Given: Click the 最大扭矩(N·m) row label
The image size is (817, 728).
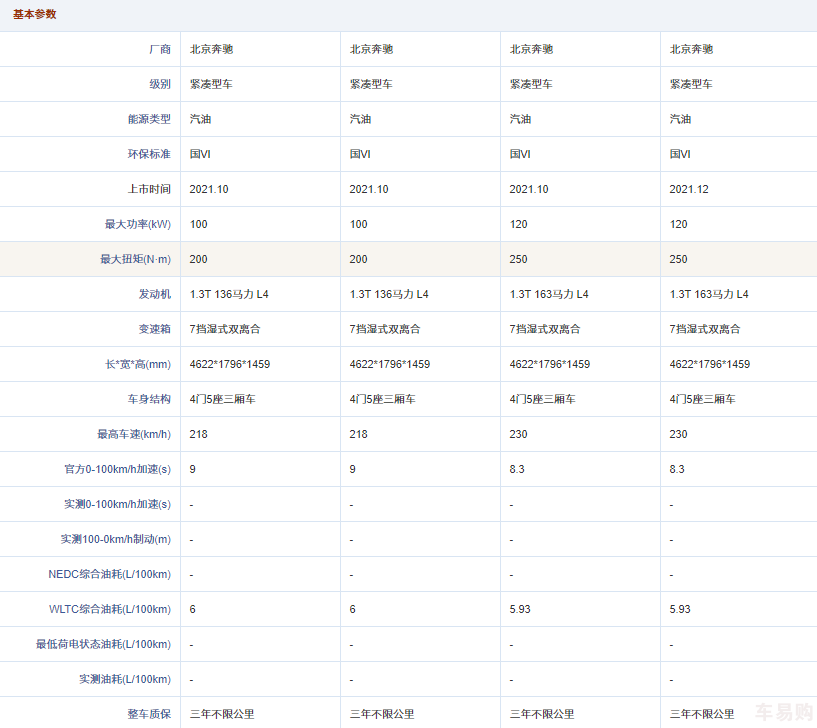Looking at the screenshot, I should [x=135, y=259].
